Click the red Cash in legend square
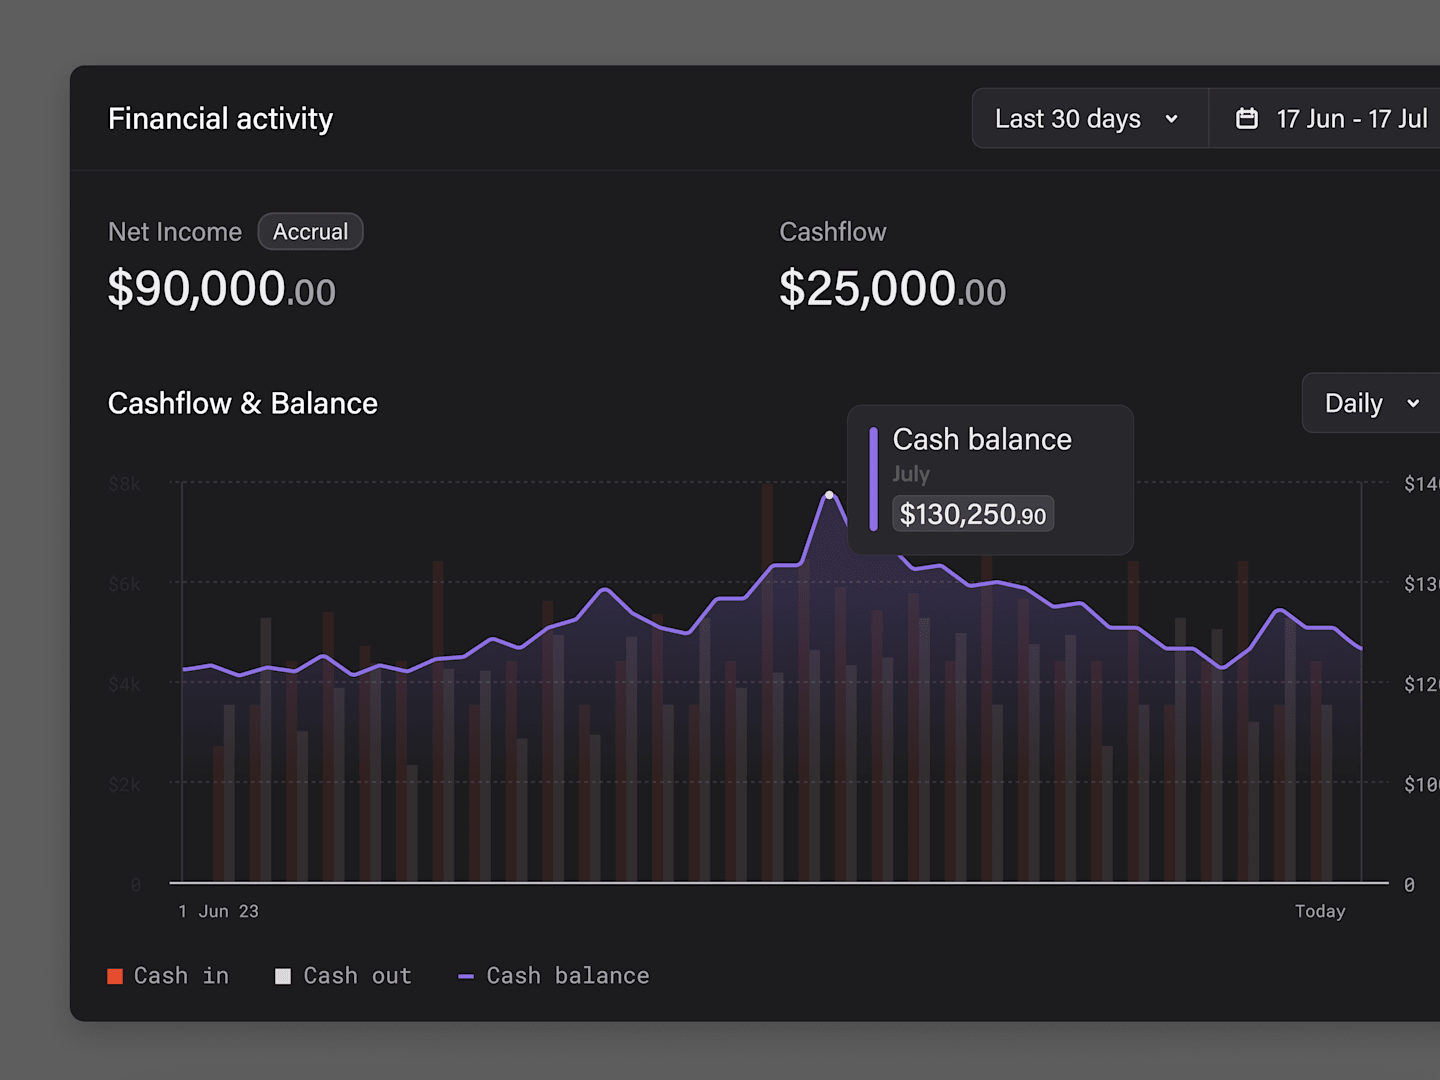Screen dimensions: 1440x1080 coord(116,976)
